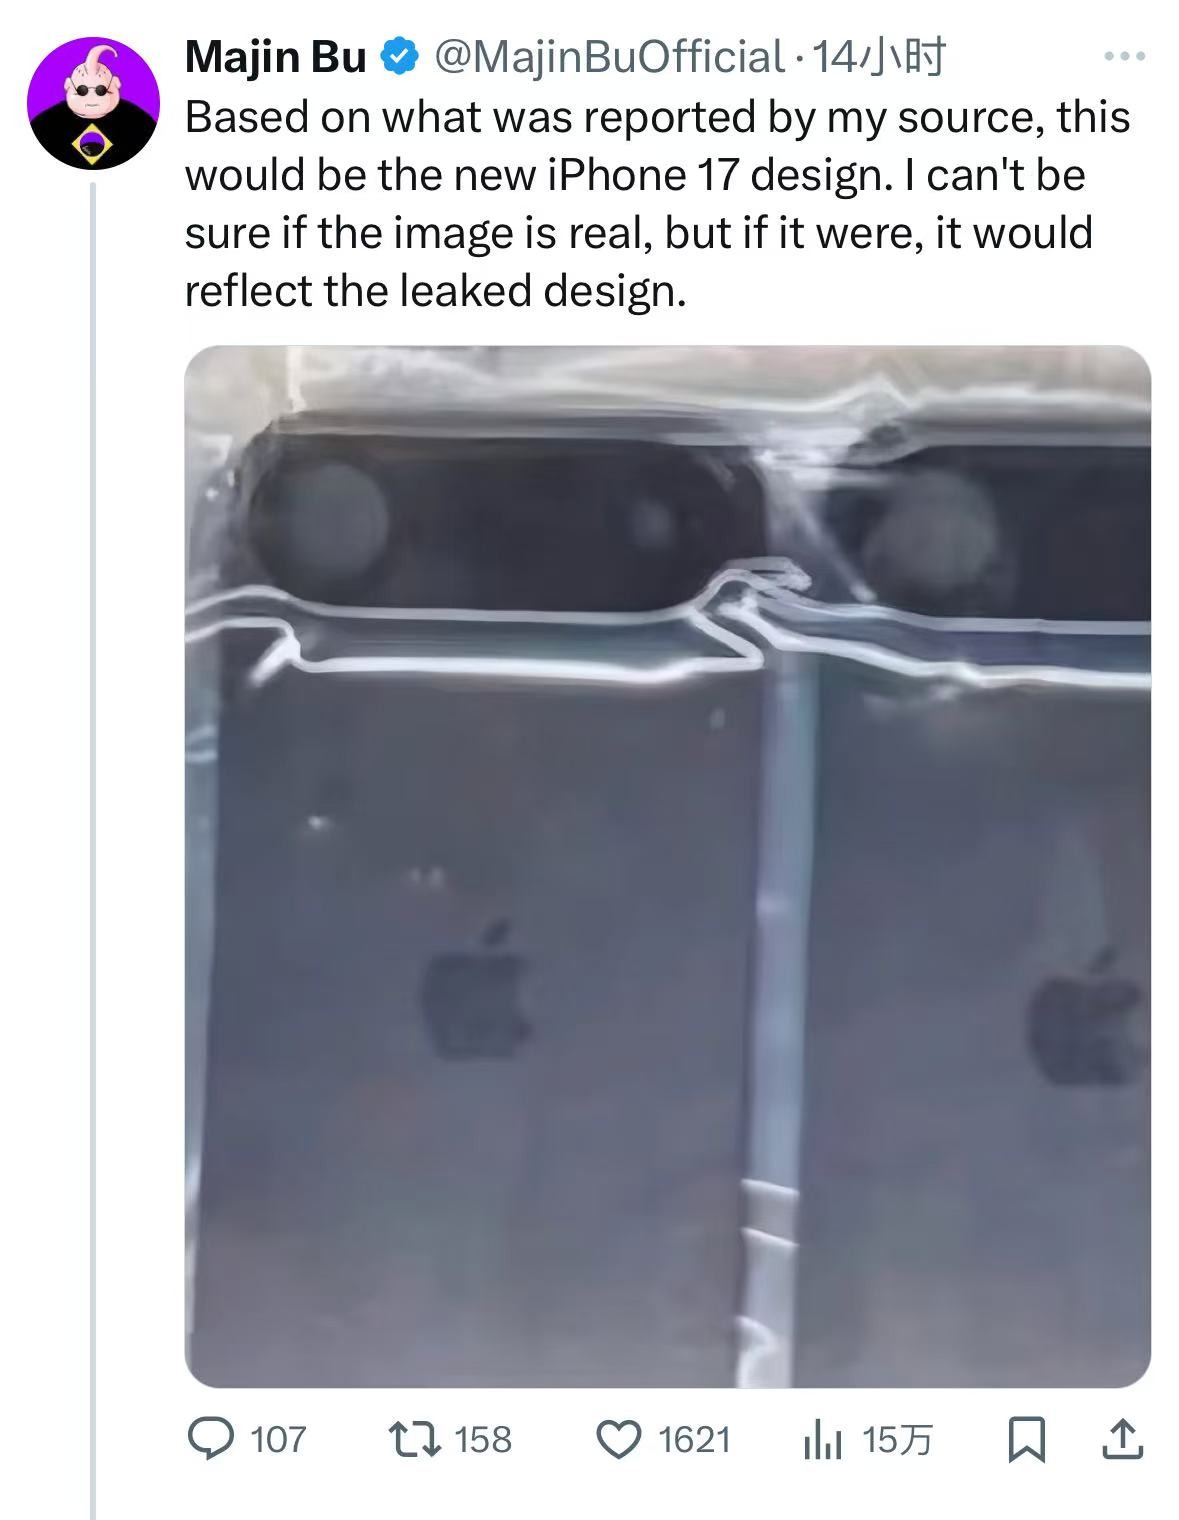Click the 15万 views count

pyautogui.click(x=897, y=1440)
